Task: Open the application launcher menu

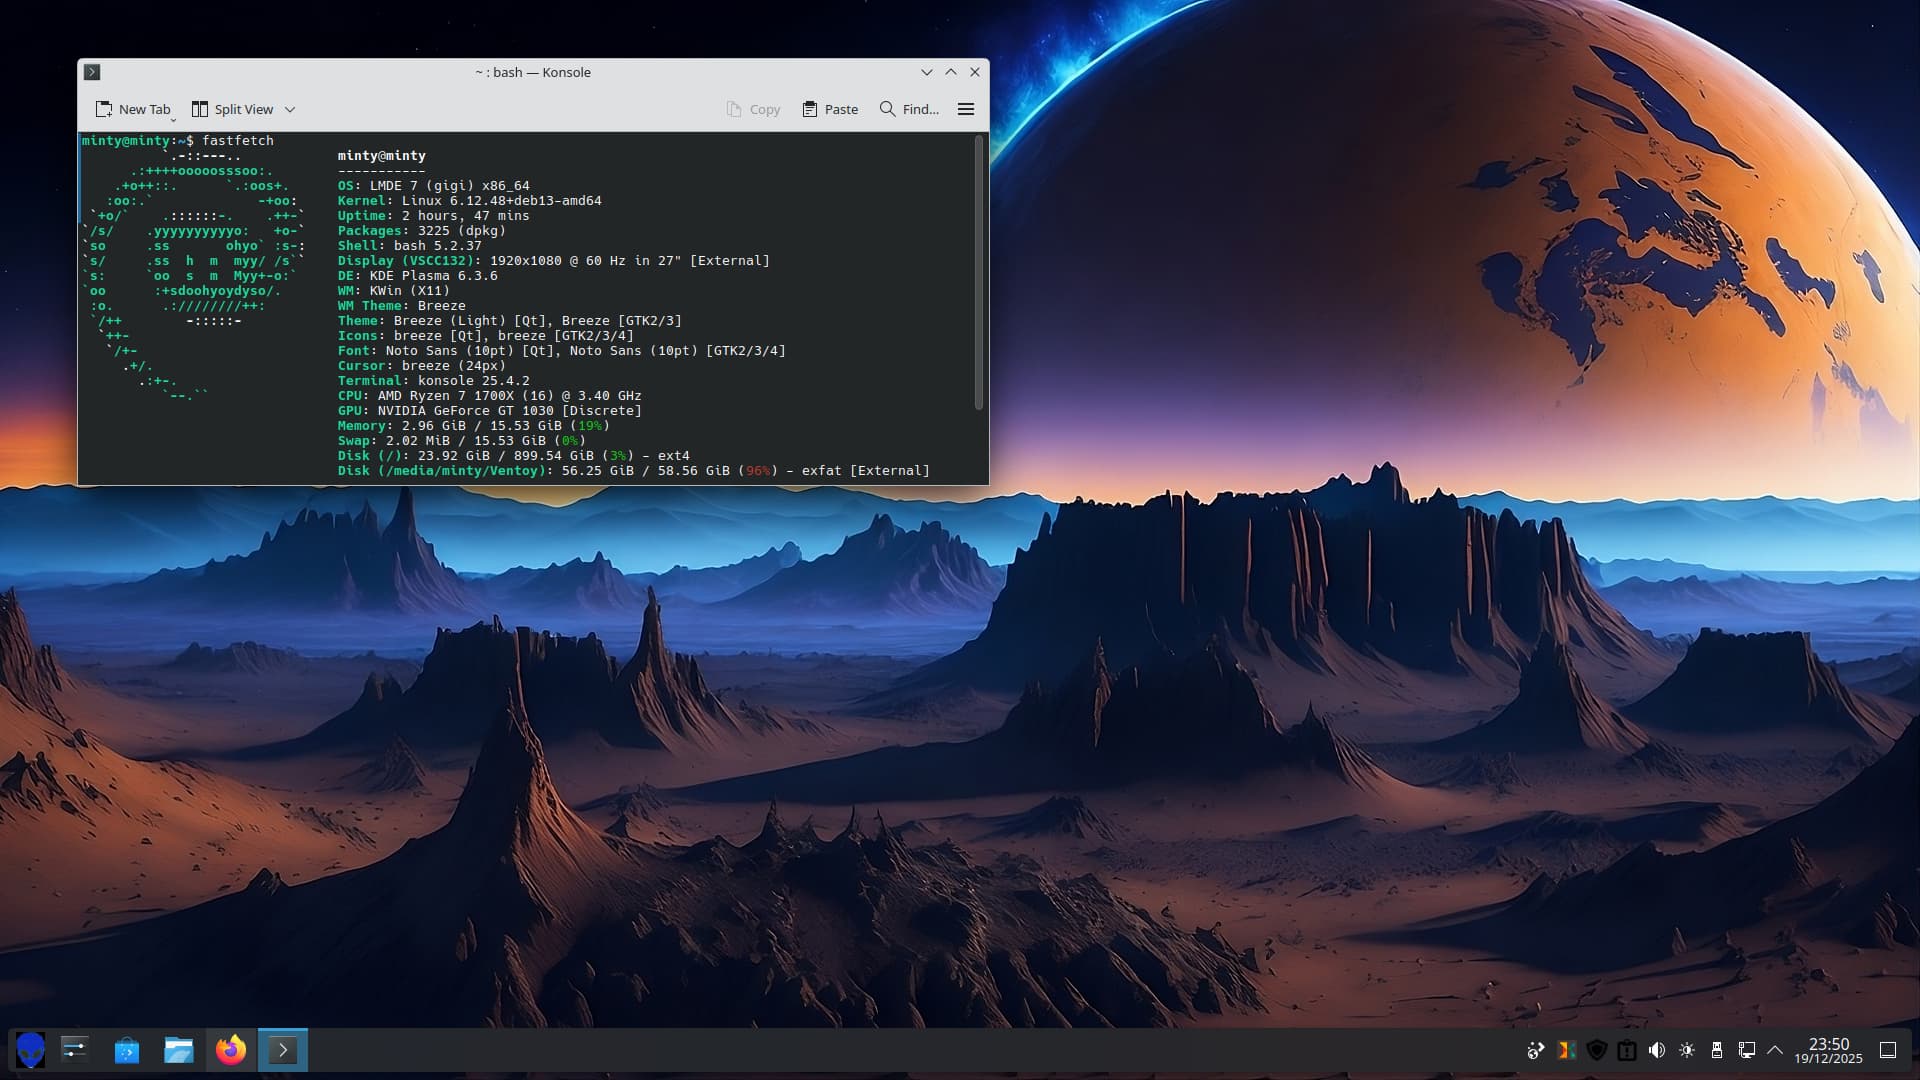Action: click(30, 1050)
